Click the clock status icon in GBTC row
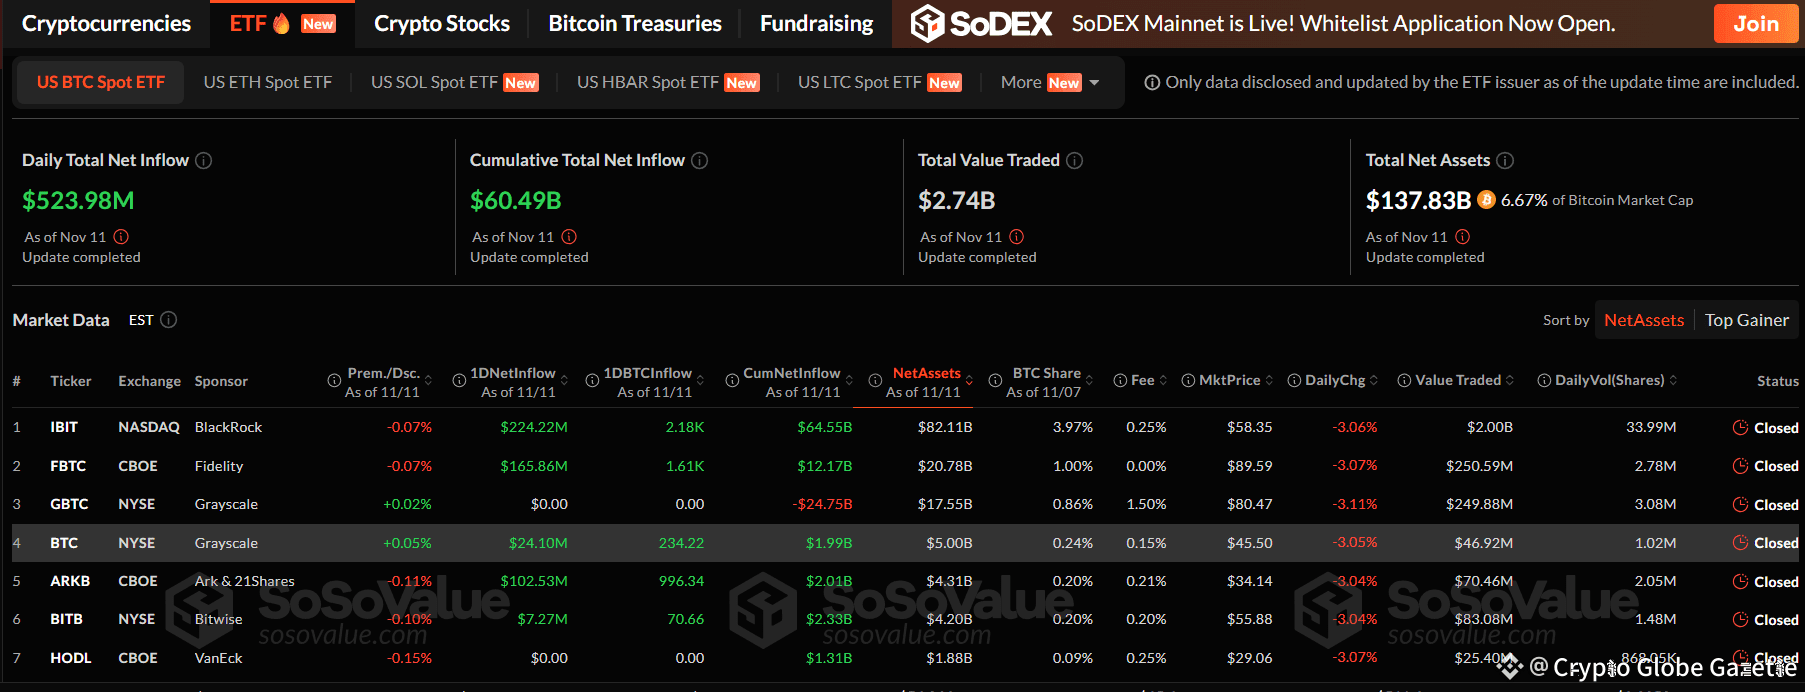The height and width of the screenshot is (692, 1805). [1740, 505]
